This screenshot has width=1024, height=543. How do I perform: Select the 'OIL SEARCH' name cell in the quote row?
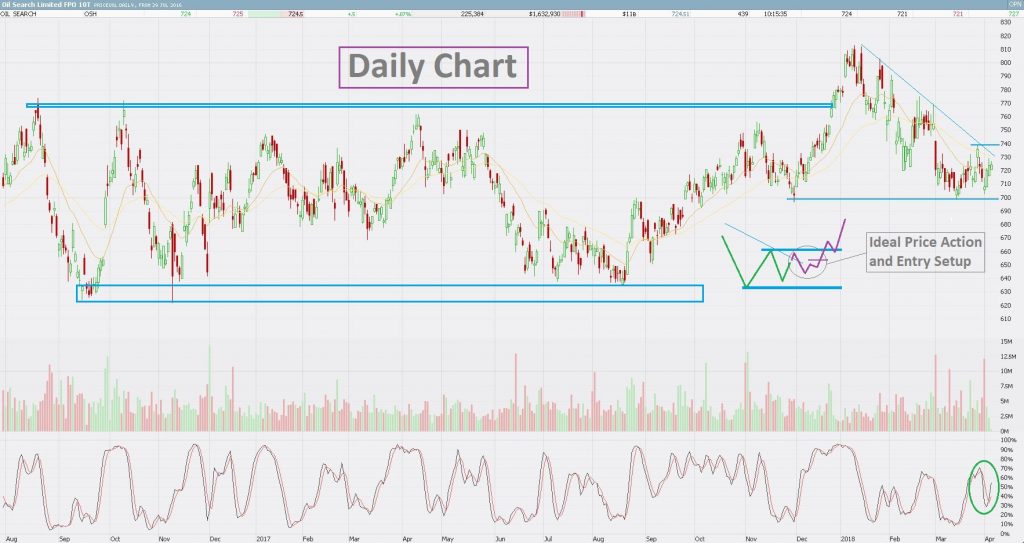19,14
